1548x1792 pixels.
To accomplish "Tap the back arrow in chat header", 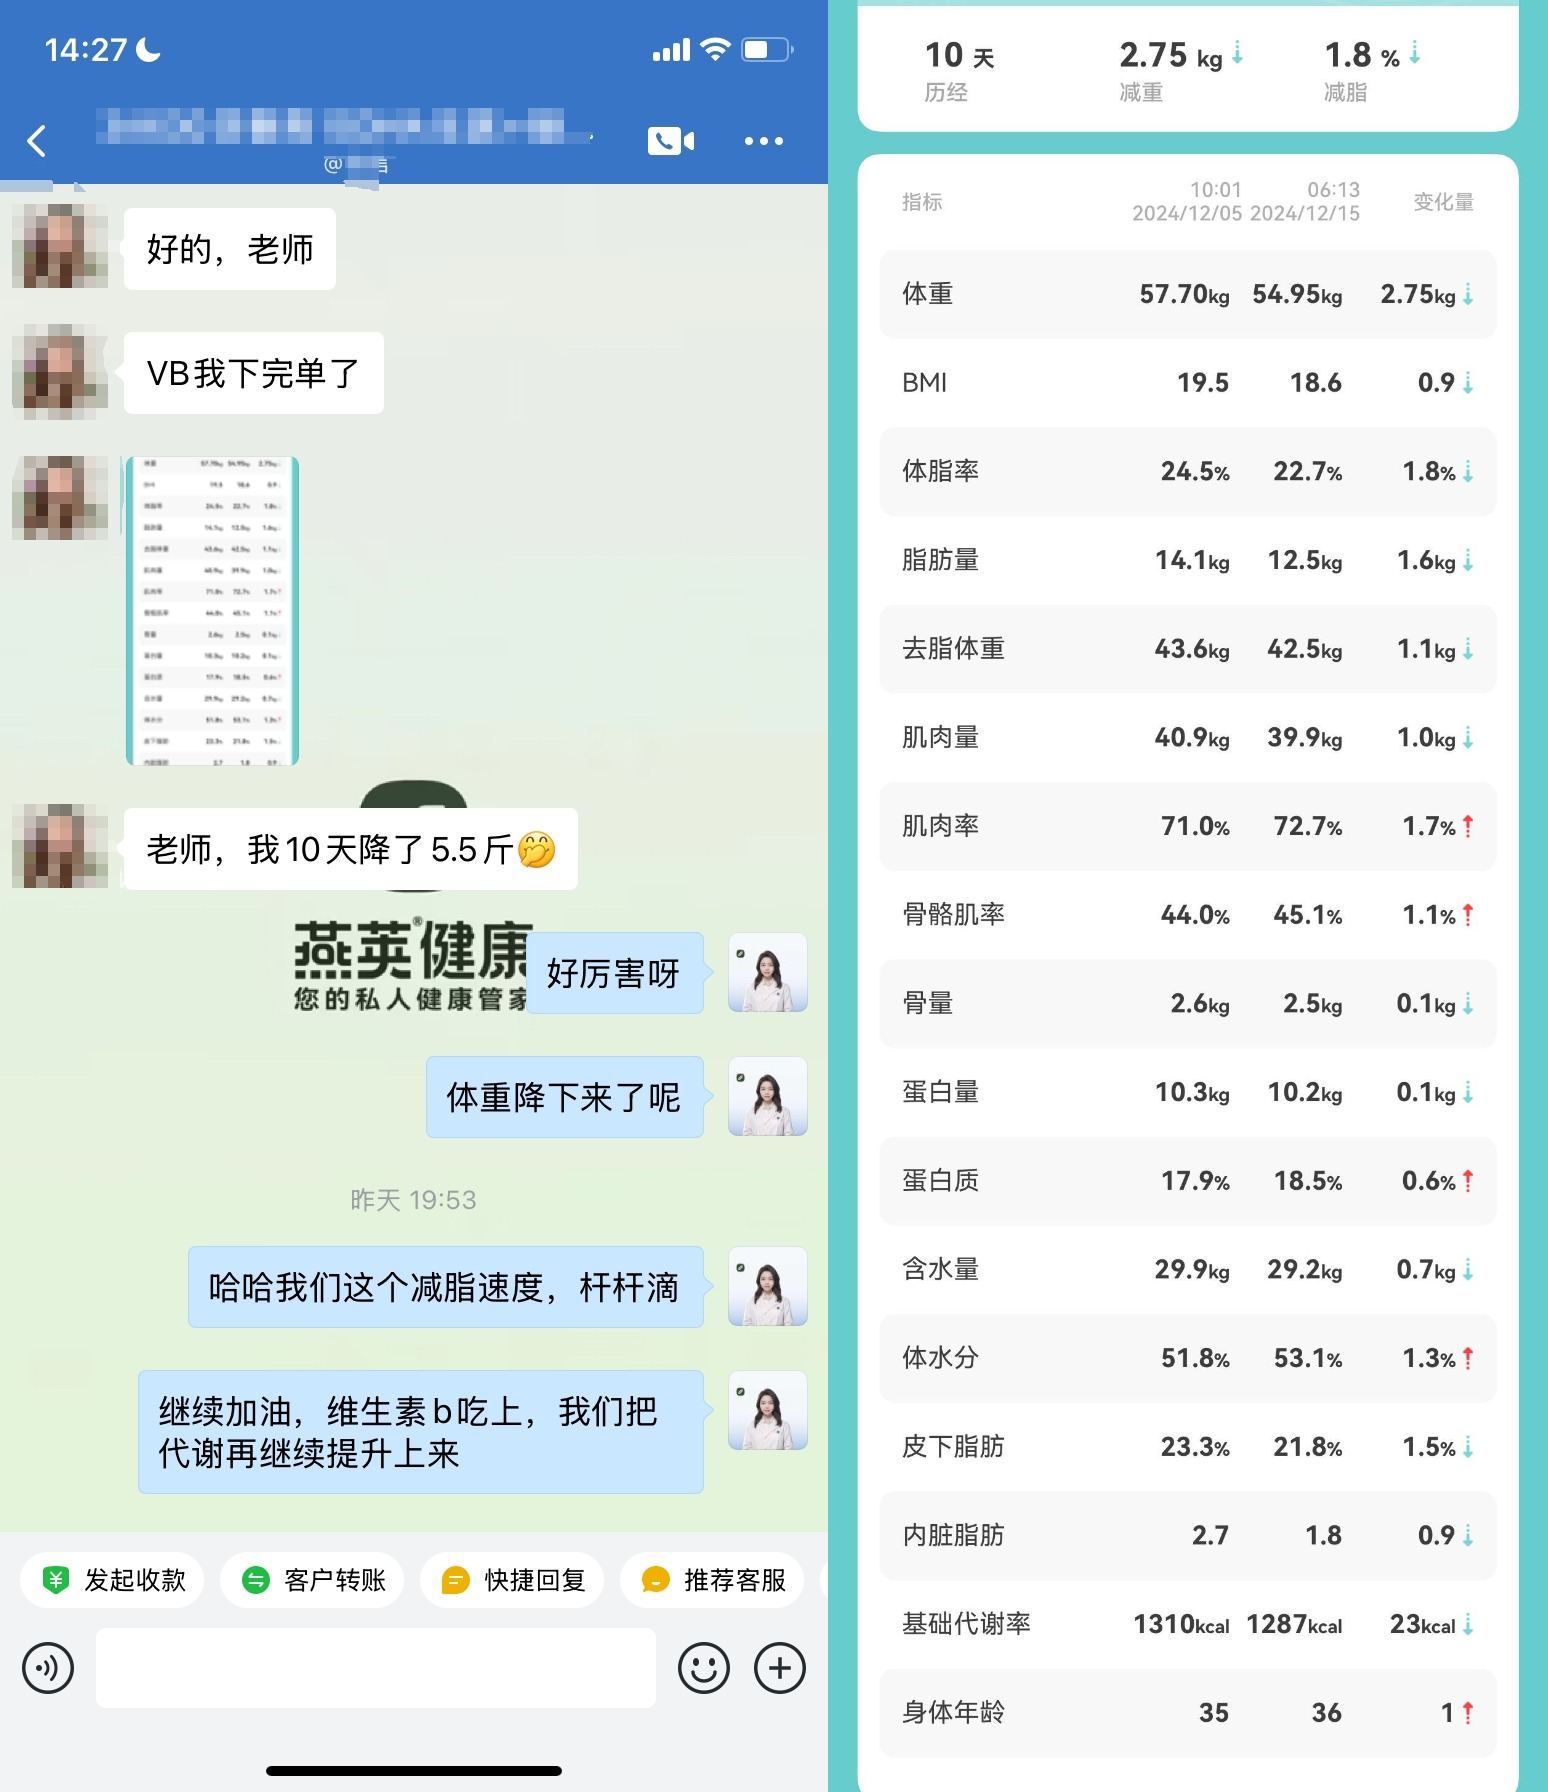I will [x=37, y=141].
